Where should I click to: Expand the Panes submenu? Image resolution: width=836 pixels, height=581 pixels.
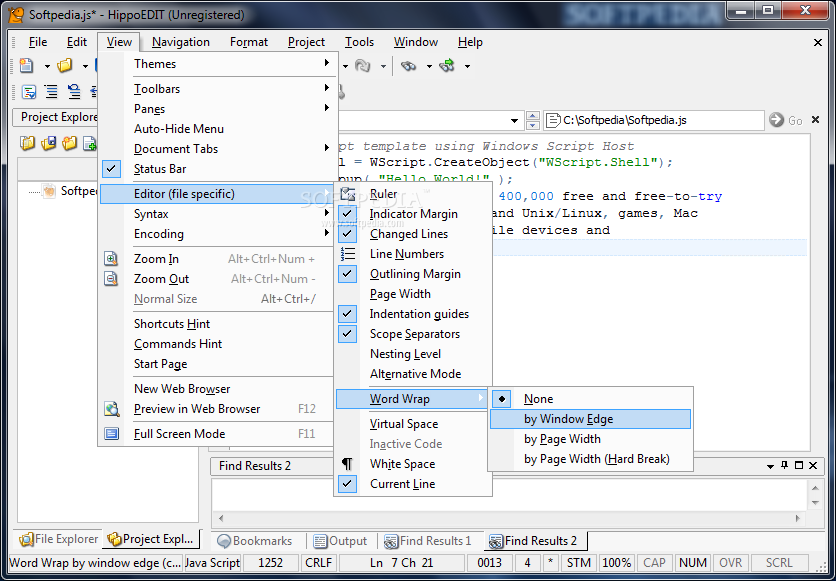(219, 109)
